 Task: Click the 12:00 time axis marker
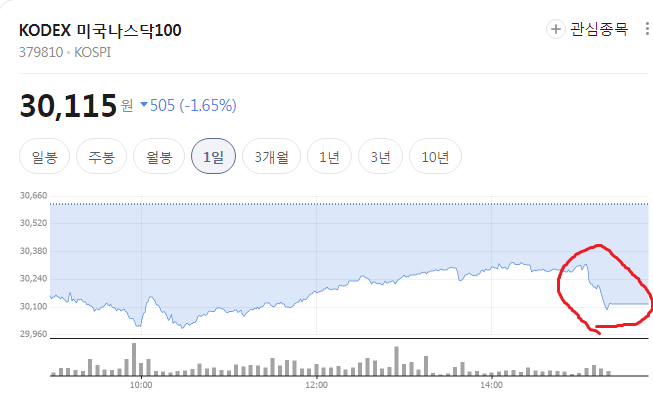[316, 385]
